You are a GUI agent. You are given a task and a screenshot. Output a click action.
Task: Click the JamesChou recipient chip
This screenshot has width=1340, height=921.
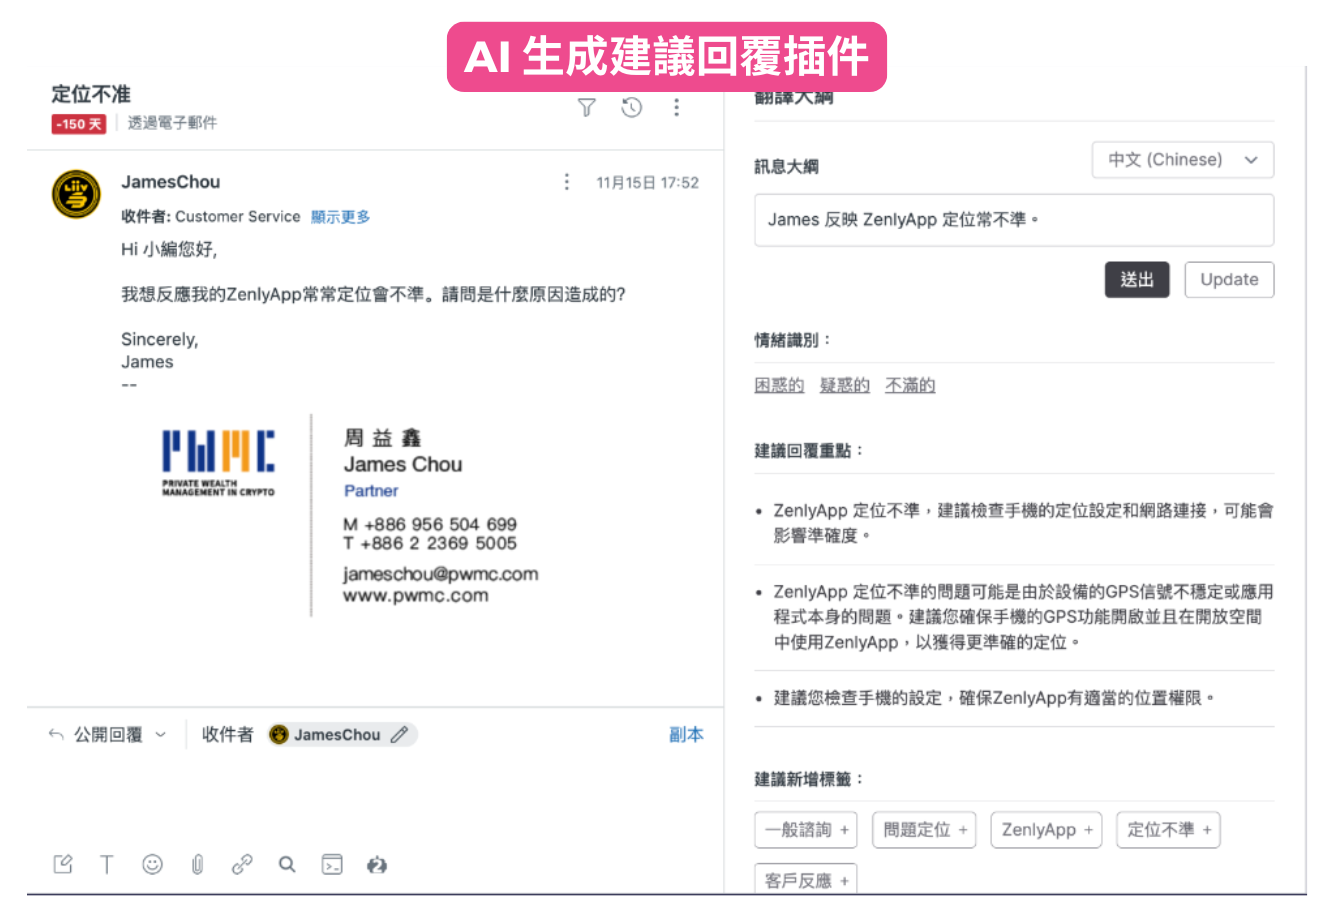(342, 735)
